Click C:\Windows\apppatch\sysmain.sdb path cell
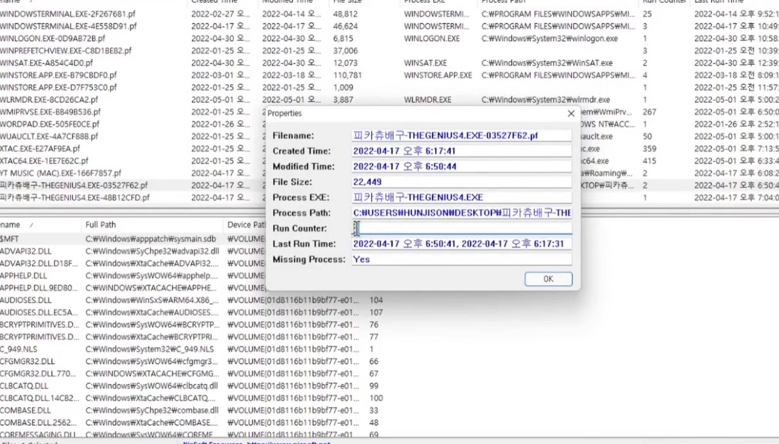 [x=151, y=239]
